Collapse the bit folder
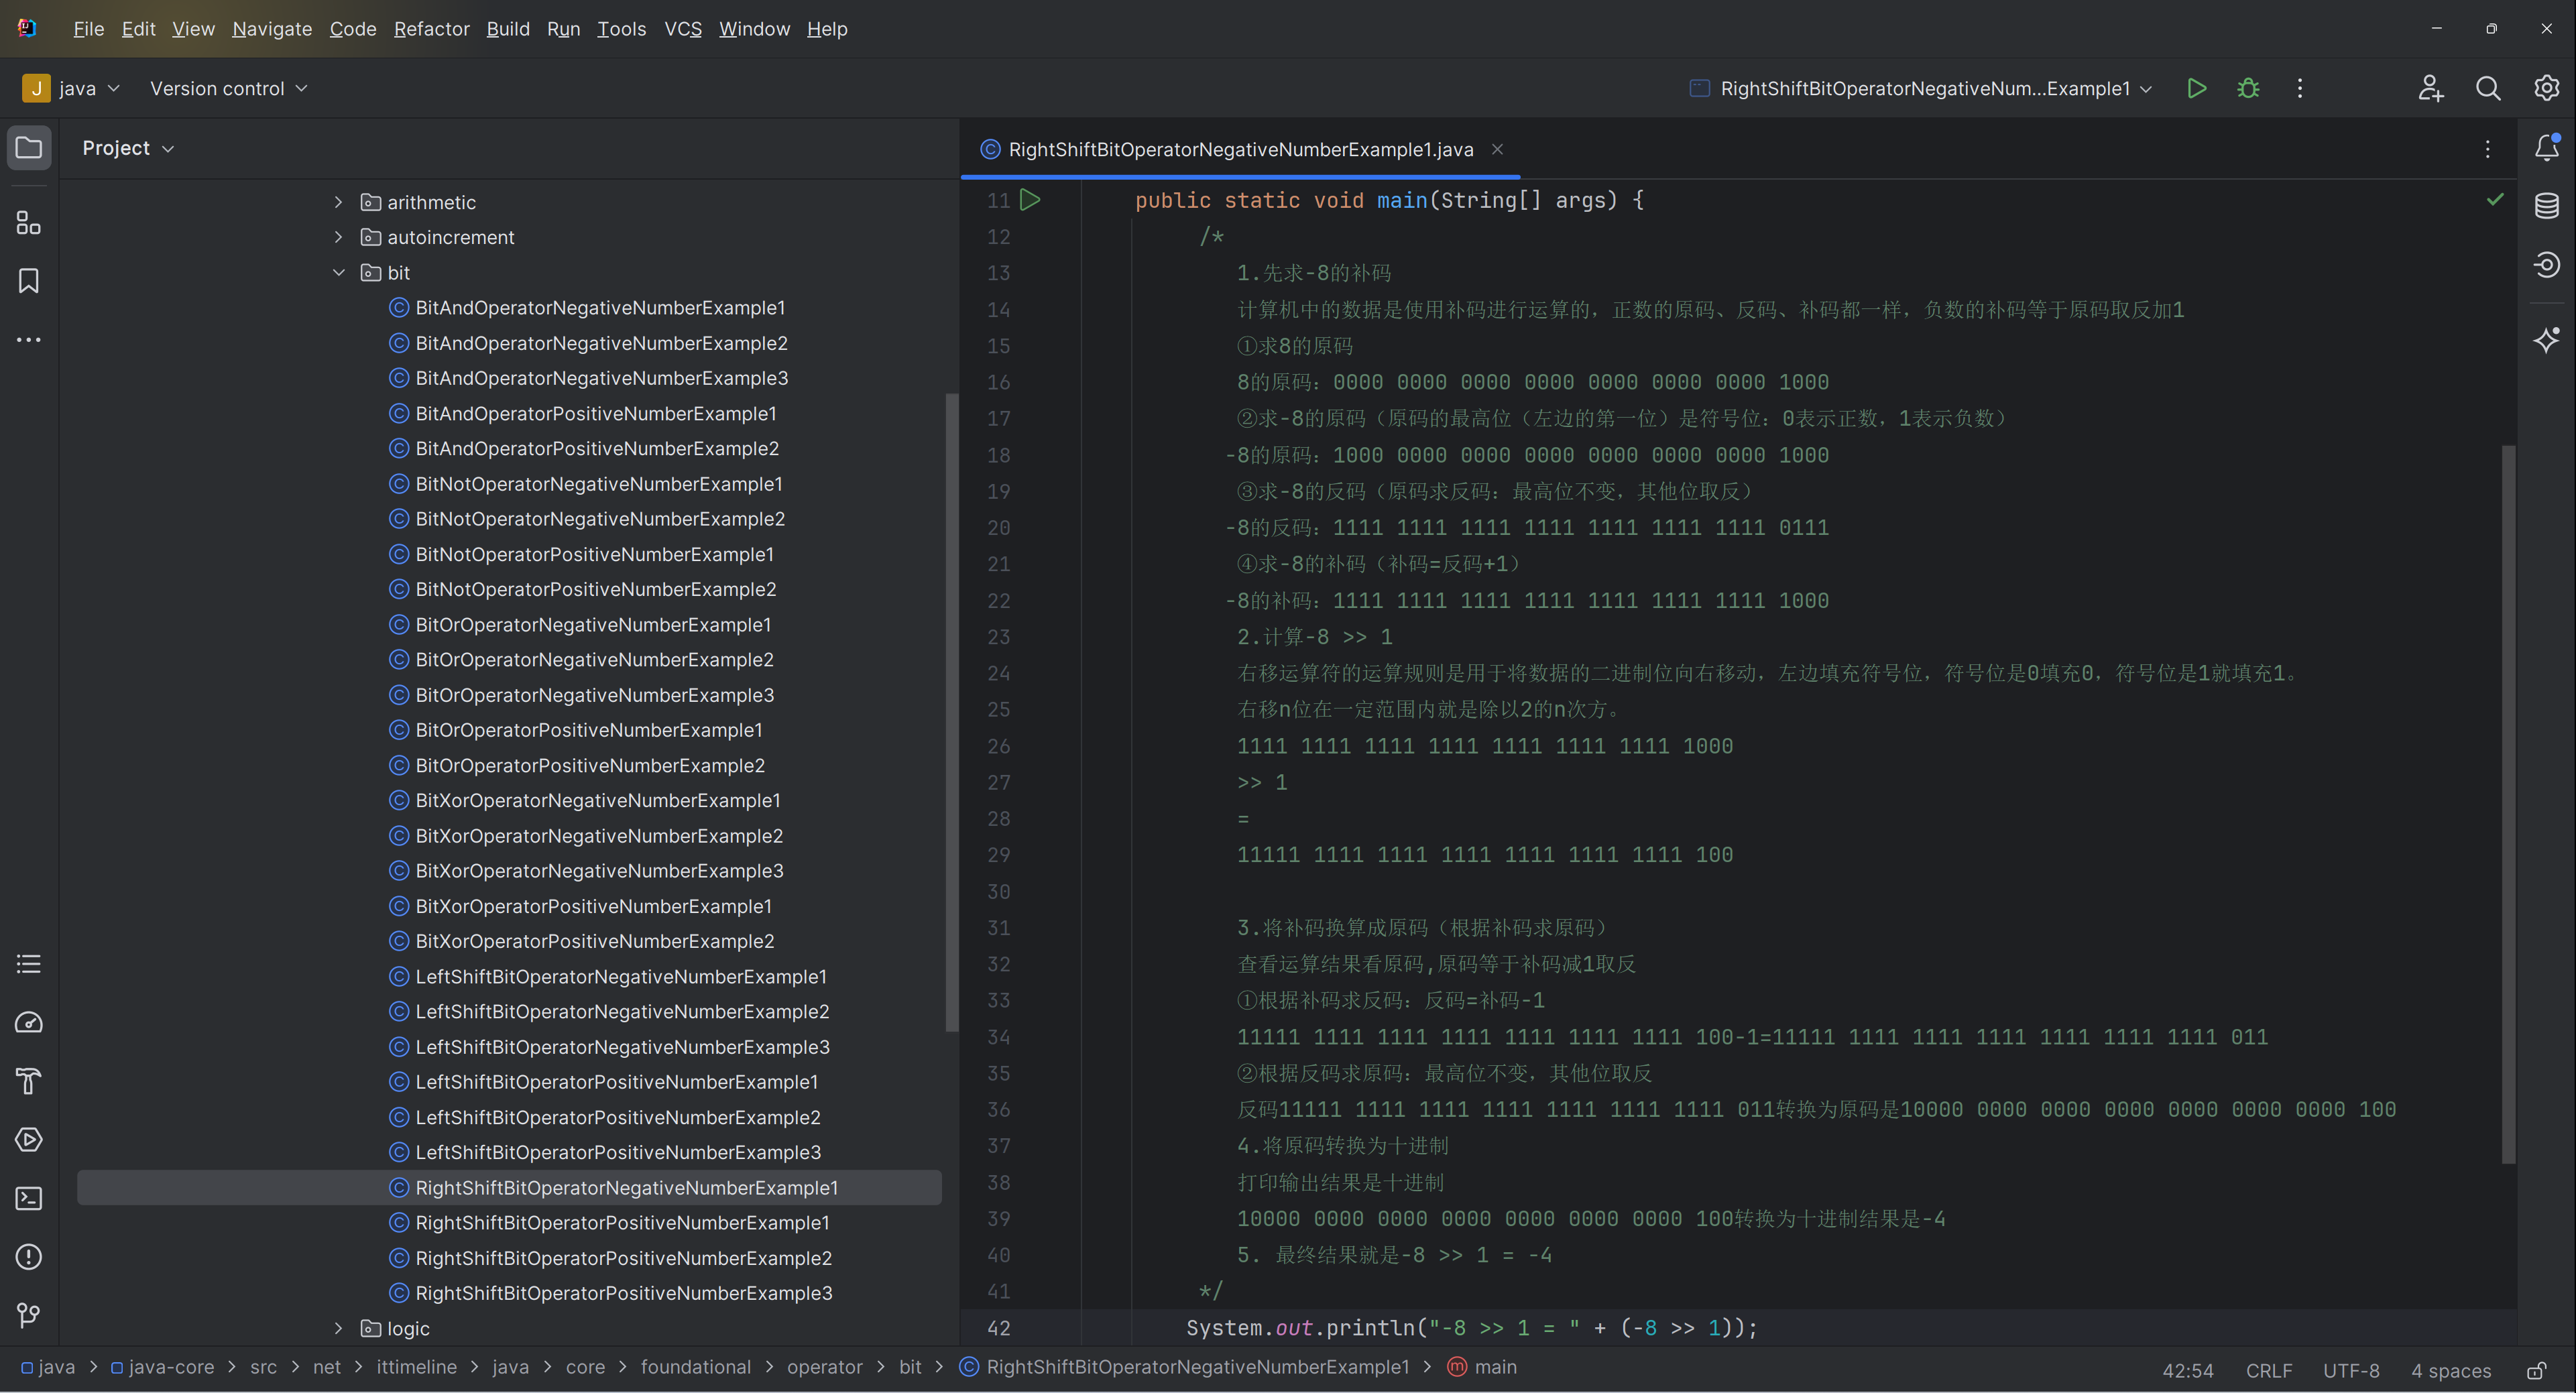The height and width of the screenshot is (1393, 2576). pos(338,272)
